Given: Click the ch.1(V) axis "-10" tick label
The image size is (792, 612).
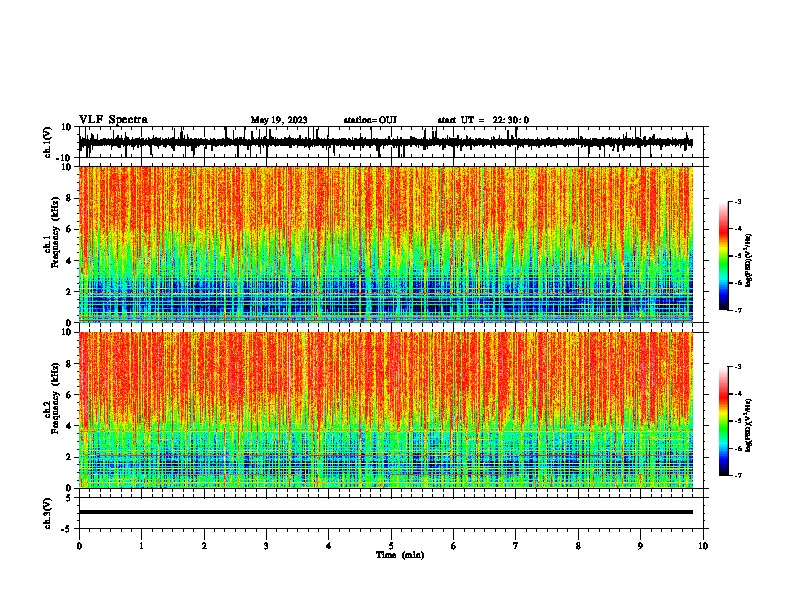Looking at the screenshot, I should pos(65,158).
